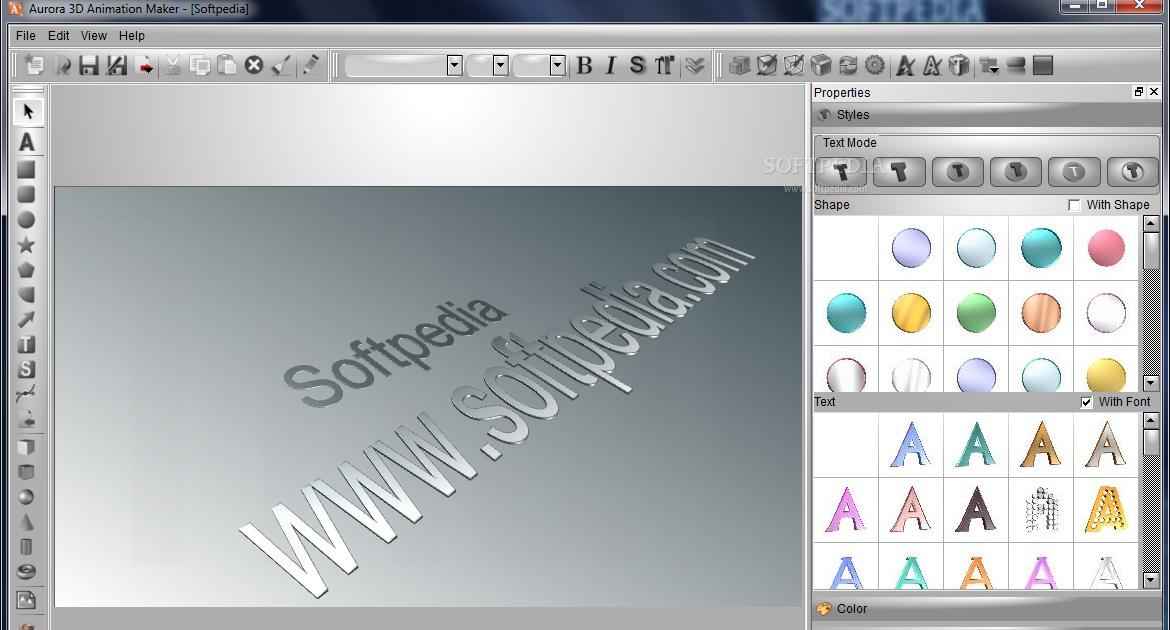Select the 3D sphere primitive tool
Viewport: 1170px width, 630px height.
point(26,497)
